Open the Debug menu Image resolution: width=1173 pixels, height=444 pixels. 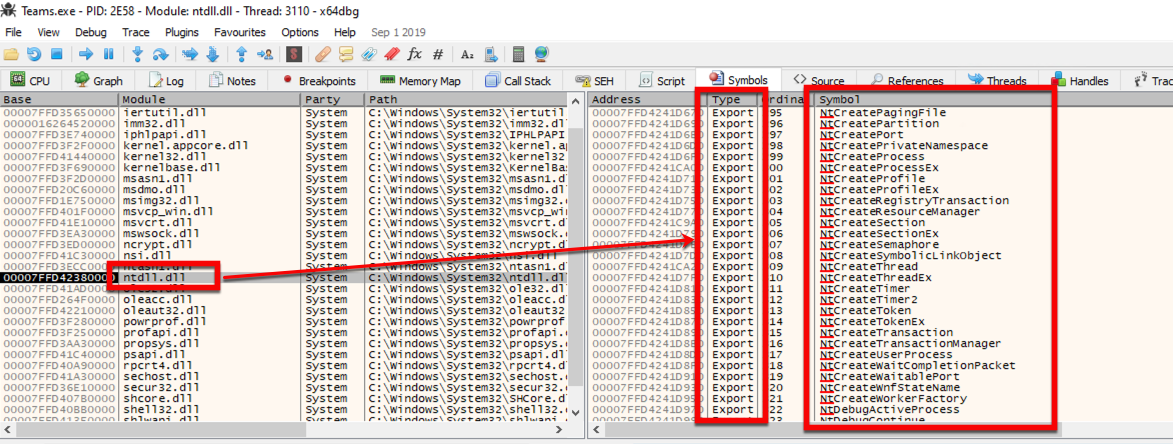coord(90,32)
